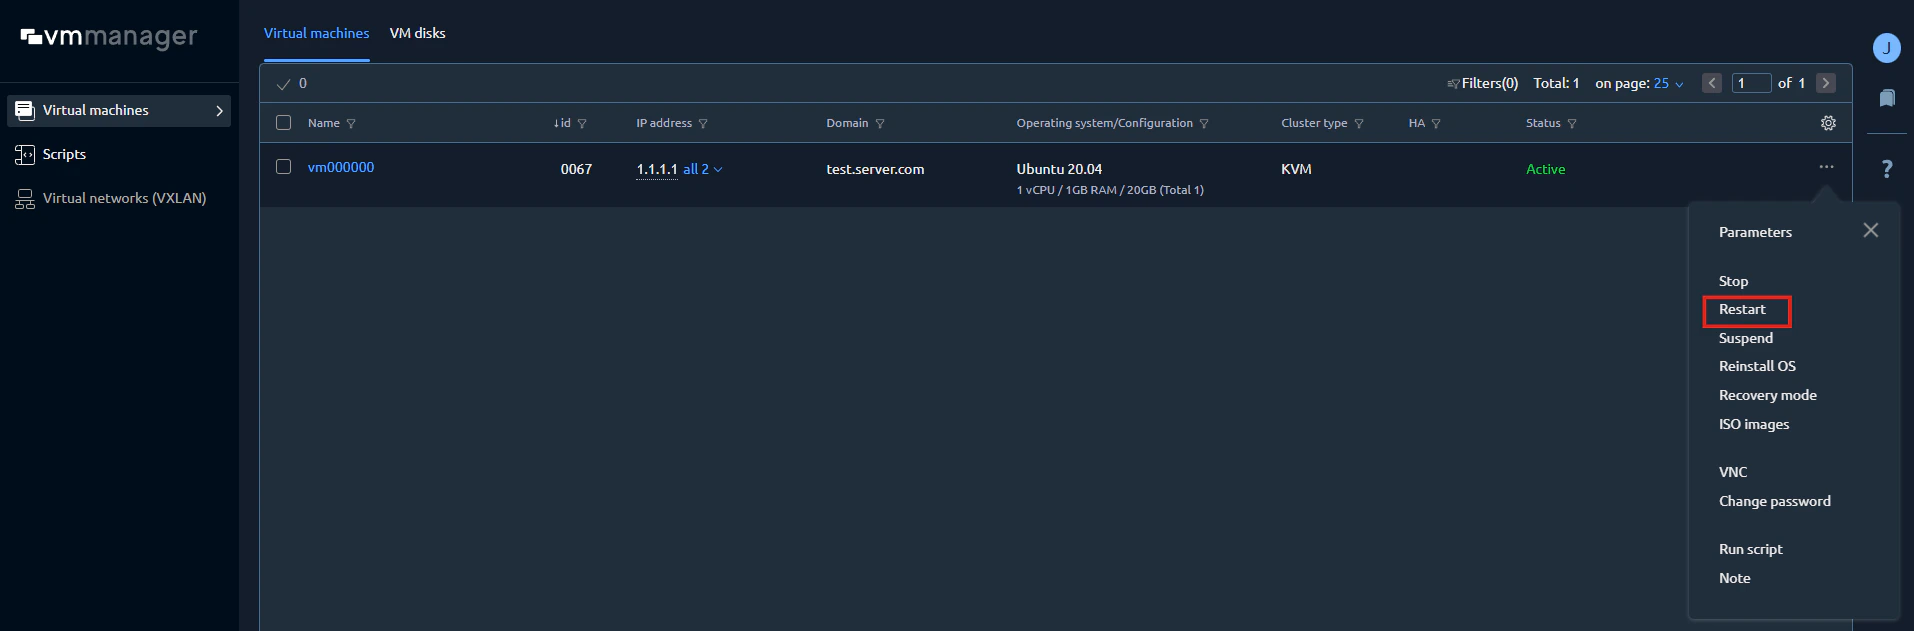The image size is (1914, 631).
Task: Open Virtual networks (VXLAN) in sidebar
Action: pos(124,198)
